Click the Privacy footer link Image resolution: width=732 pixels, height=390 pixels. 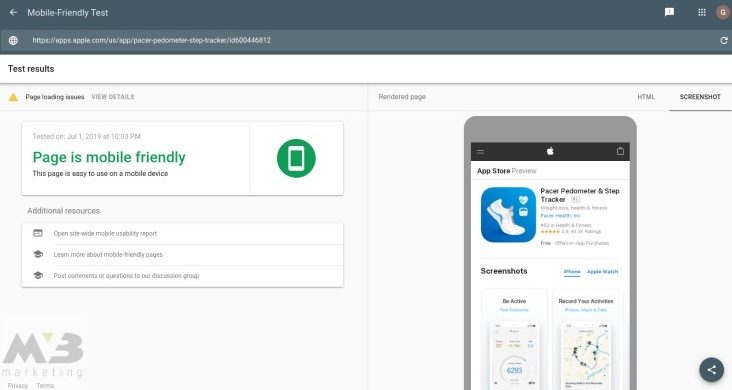[x=18, y=385]
